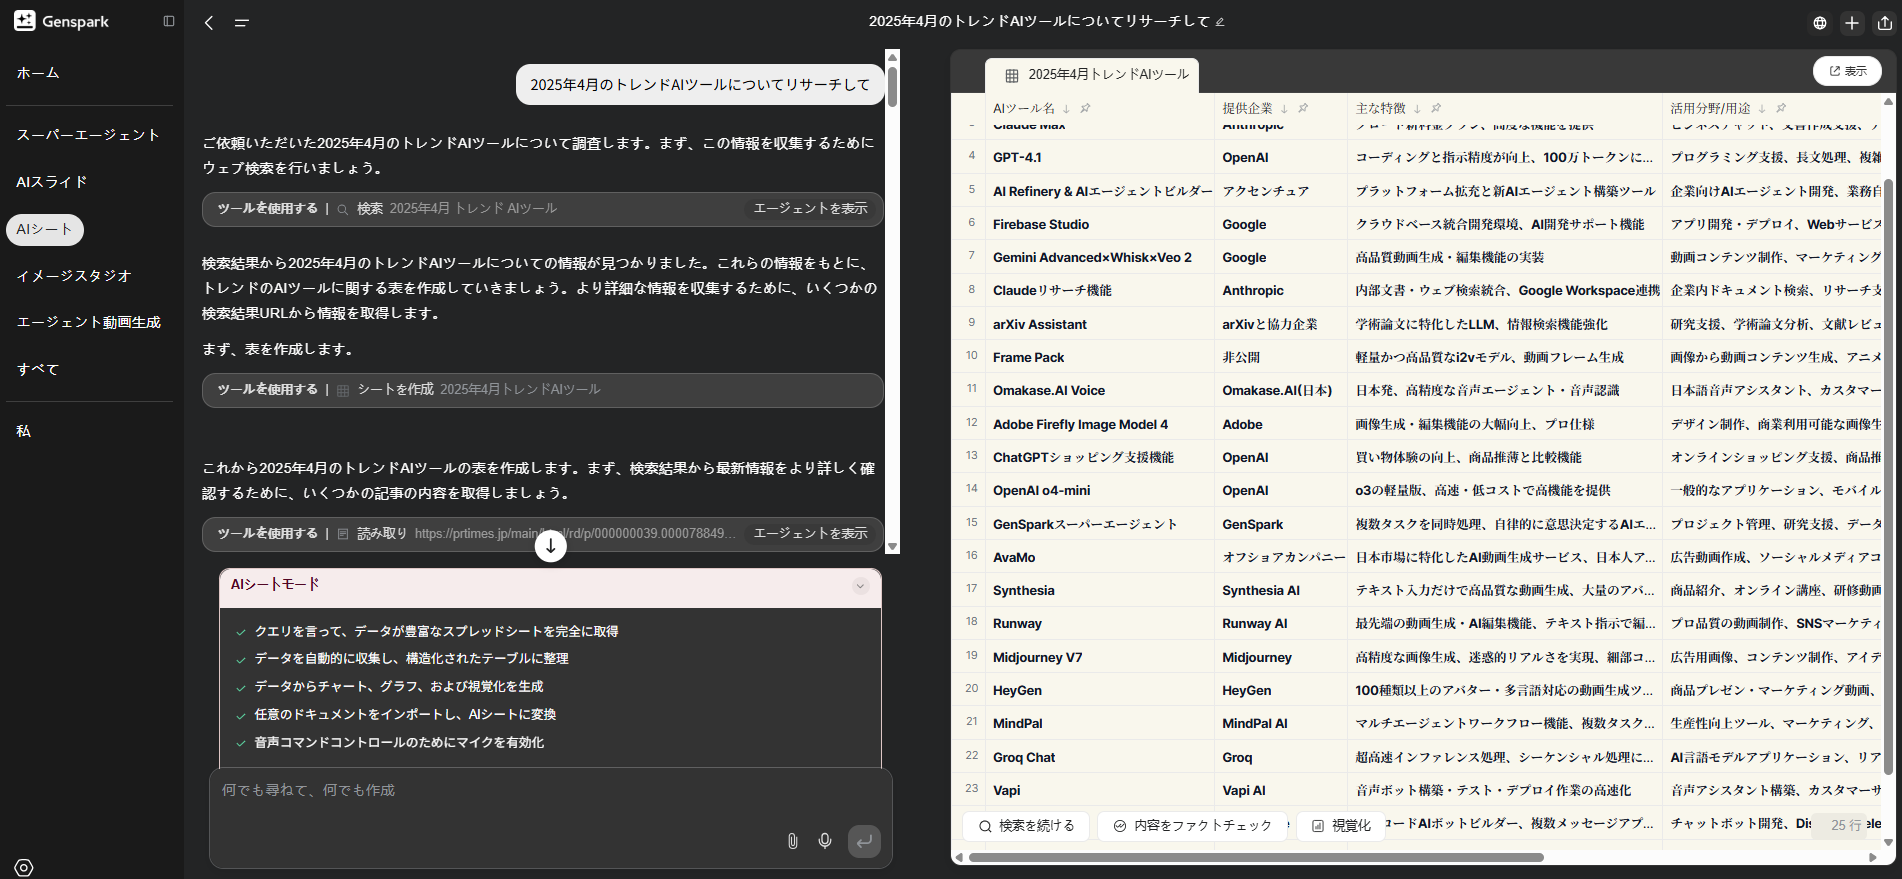Image resolution: width=1902 pixels, height=879 pixels.
Task: Click the 視覚化 button
Action: coord(1340,826)
